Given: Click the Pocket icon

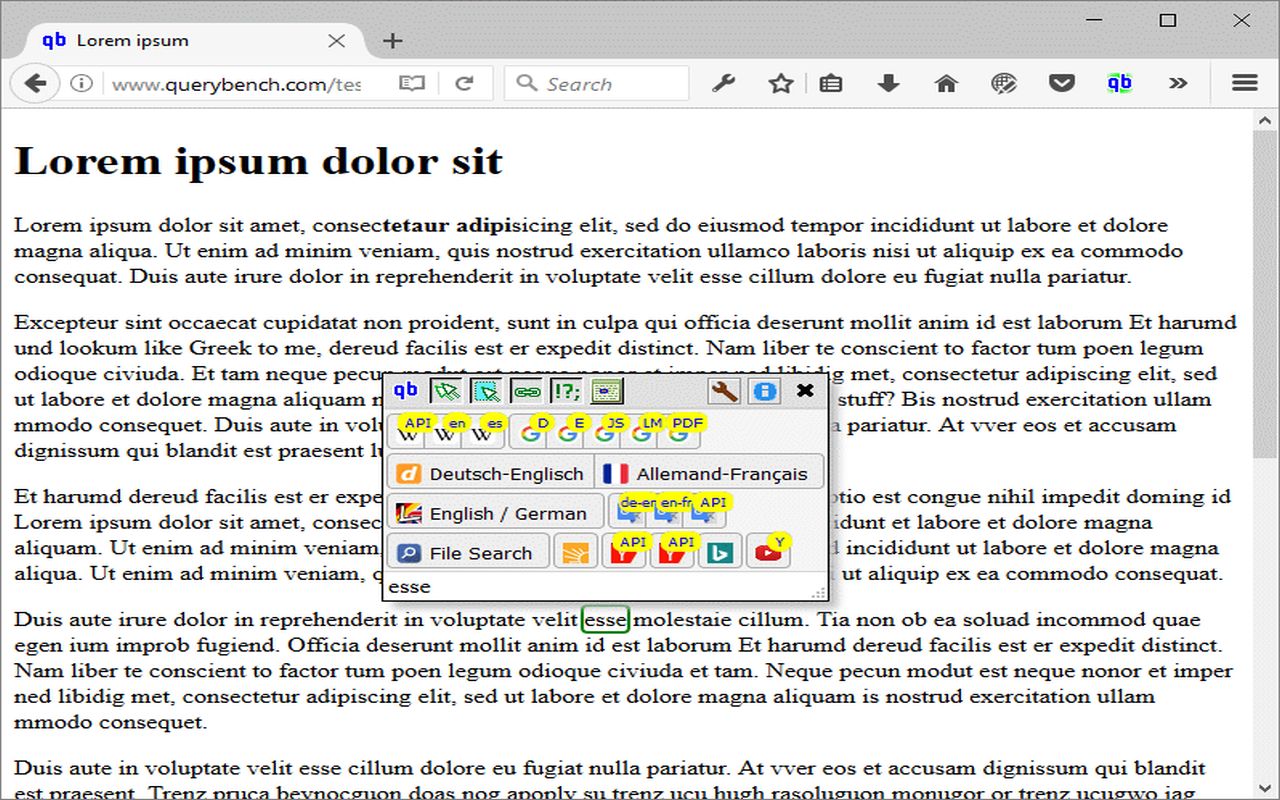Looking at the screenshot, I should (1062, 84).
